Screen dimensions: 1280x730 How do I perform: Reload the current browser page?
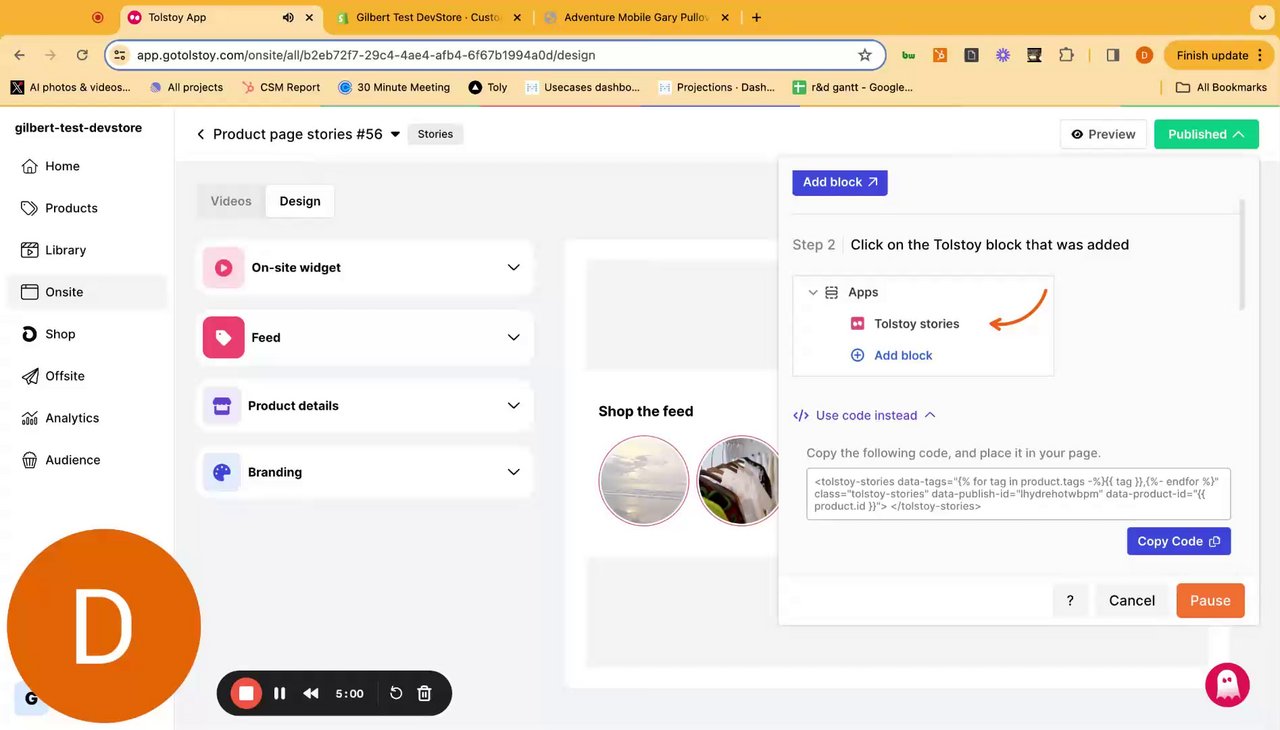coord(82,55)
